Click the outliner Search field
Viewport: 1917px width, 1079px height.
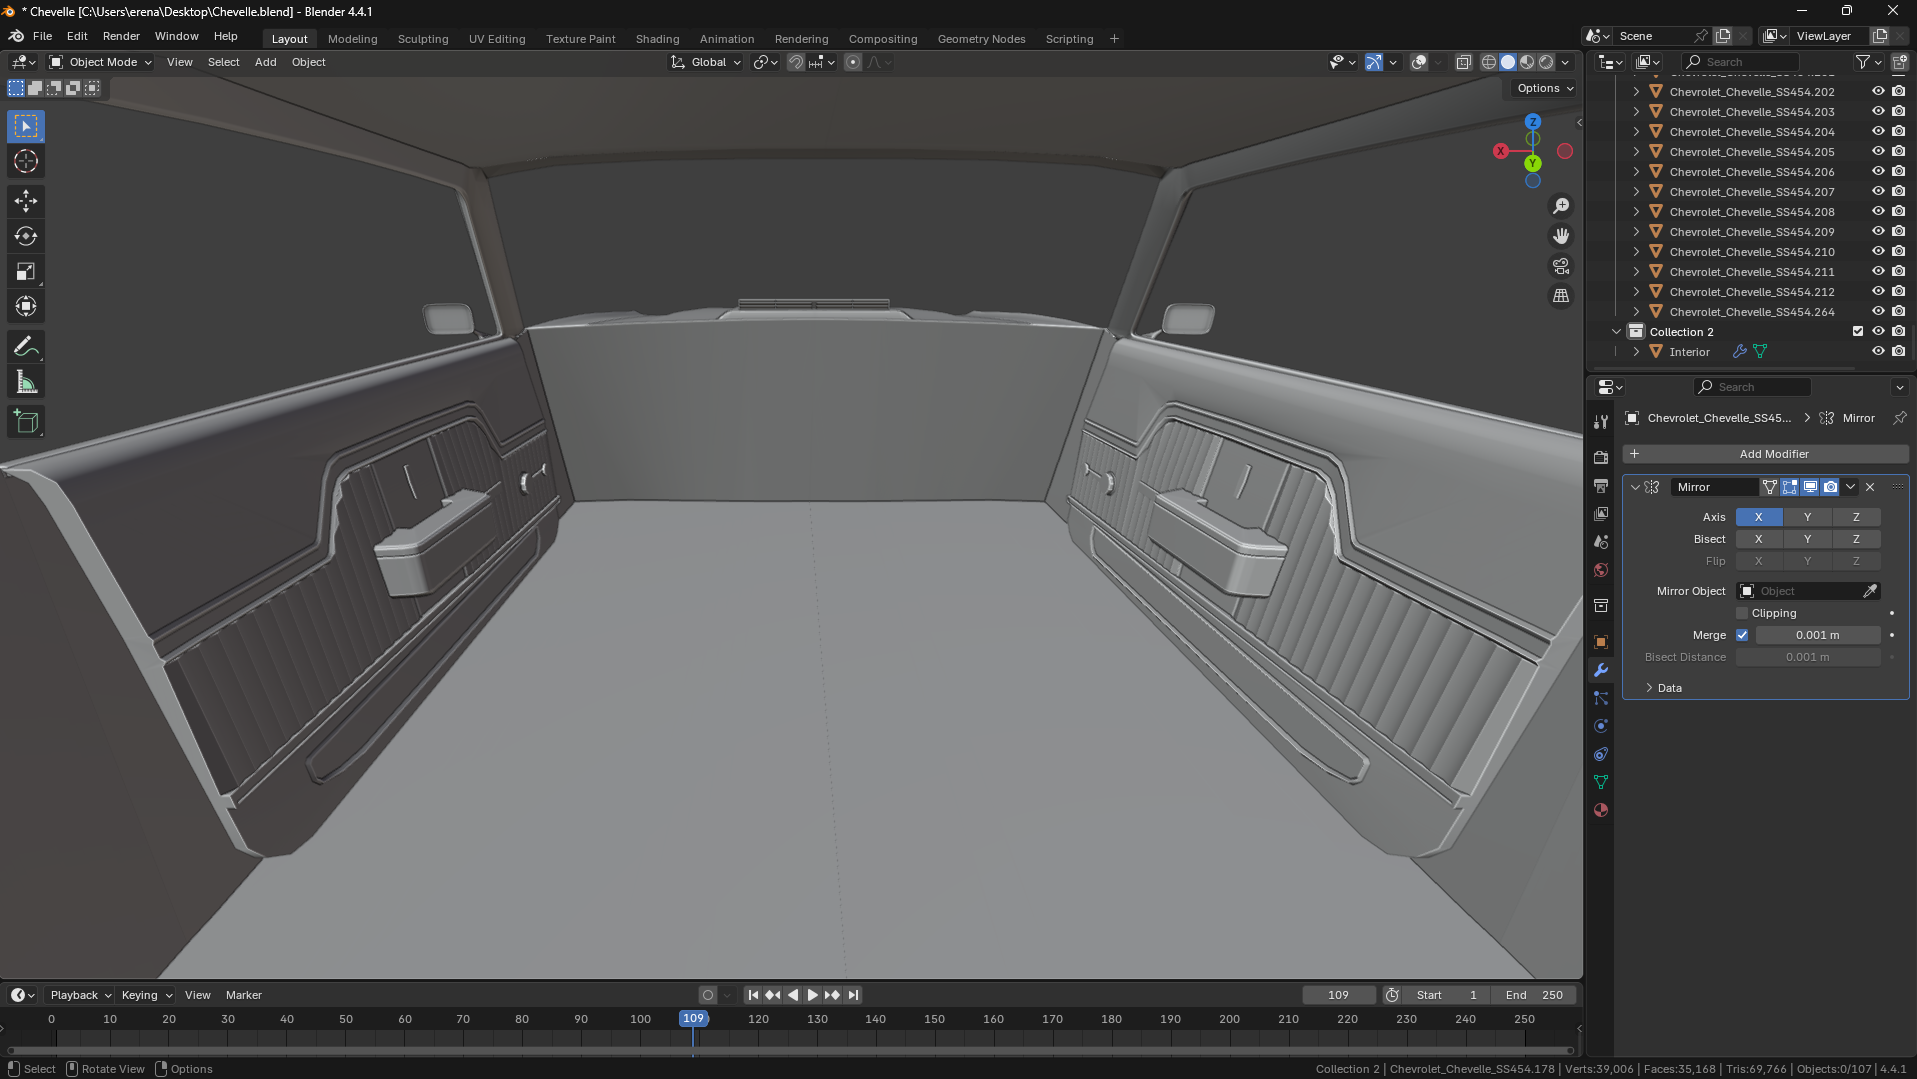click(1739, 62)
